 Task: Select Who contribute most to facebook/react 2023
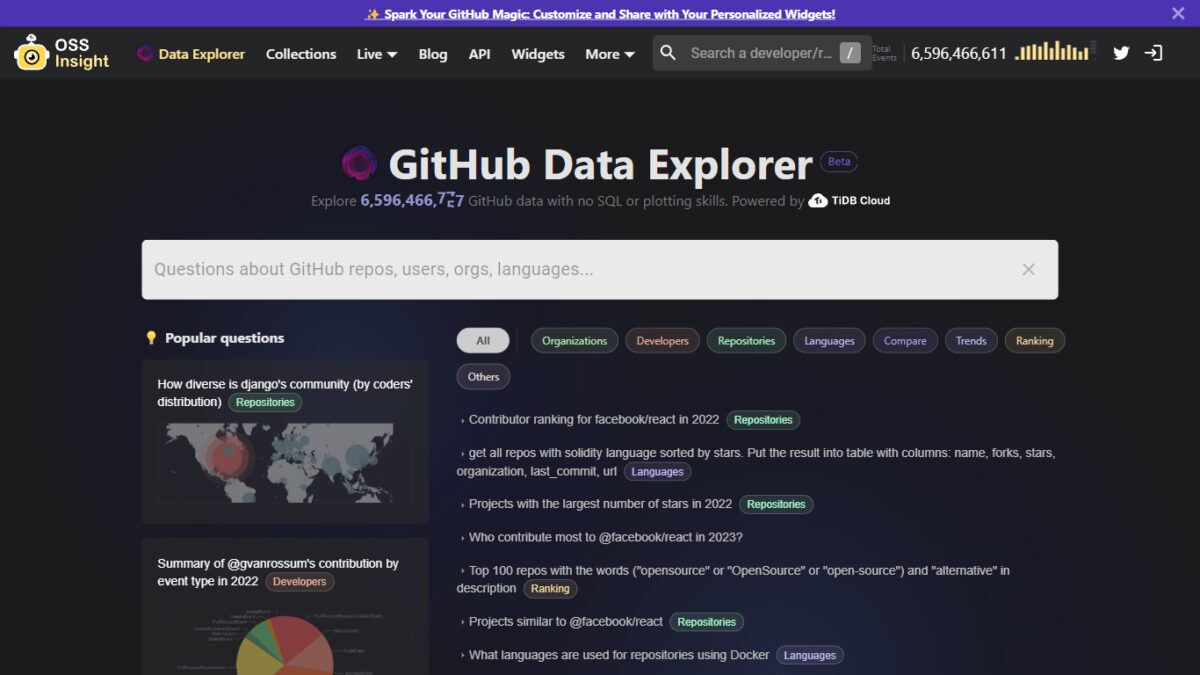[x=606, y=537]
